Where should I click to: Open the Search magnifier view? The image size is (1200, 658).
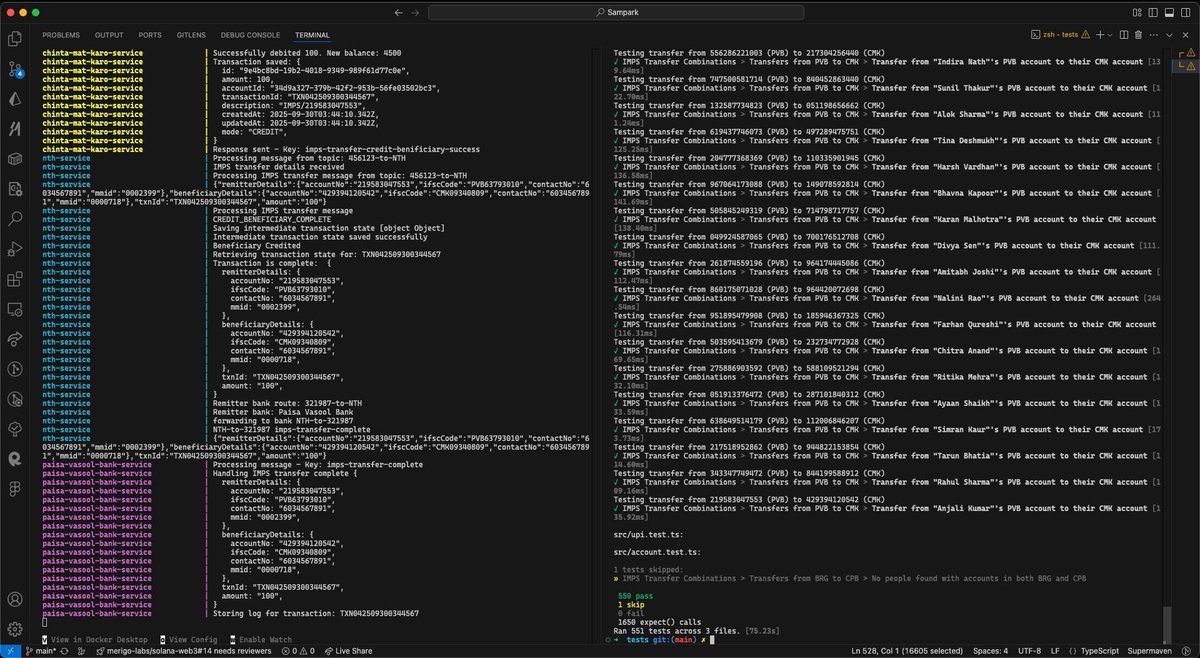pyautogui.click(x=14, y=218)
